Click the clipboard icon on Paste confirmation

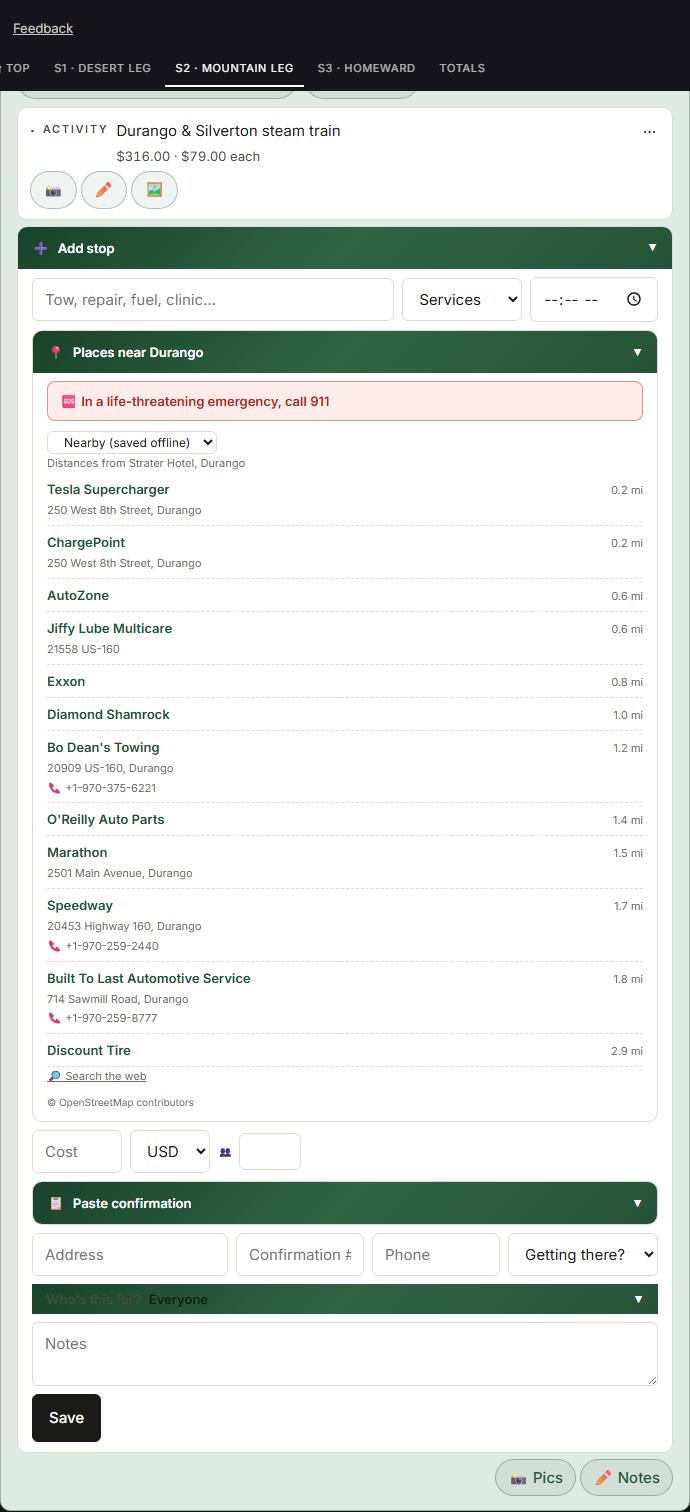click(x=56, y=1203)
